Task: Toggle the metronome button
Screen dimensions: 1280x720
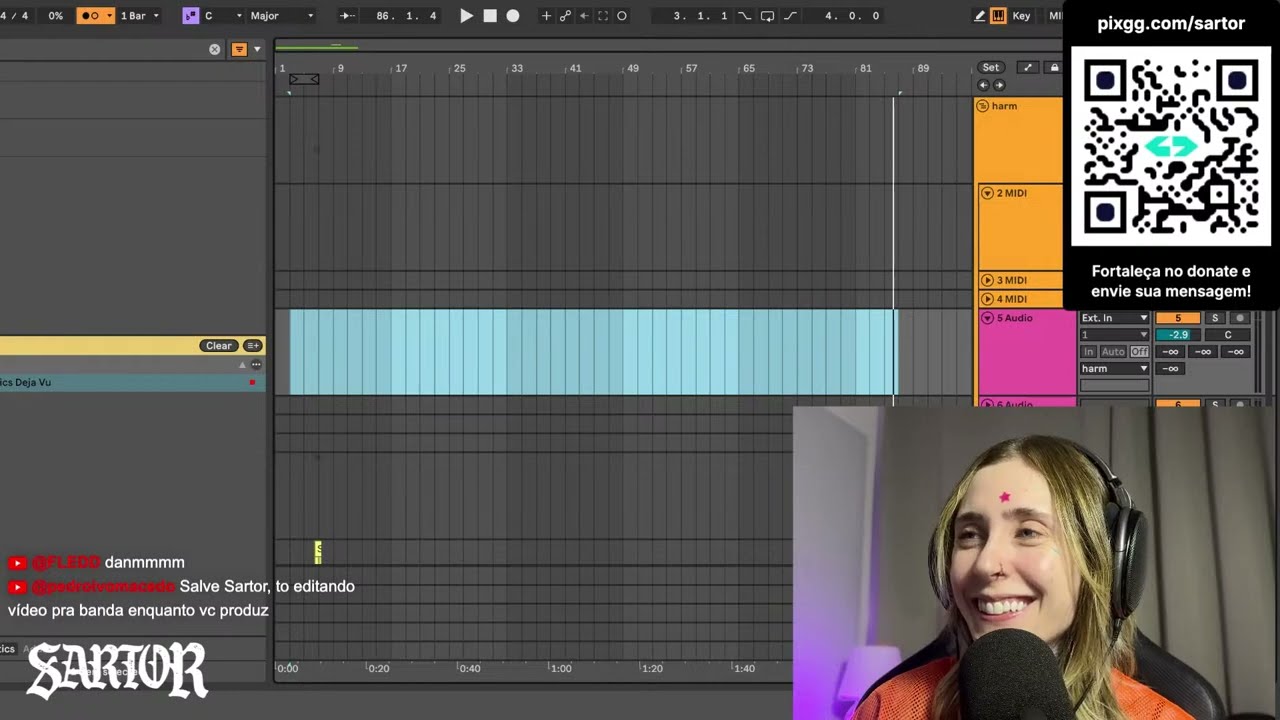Action: 90,16
